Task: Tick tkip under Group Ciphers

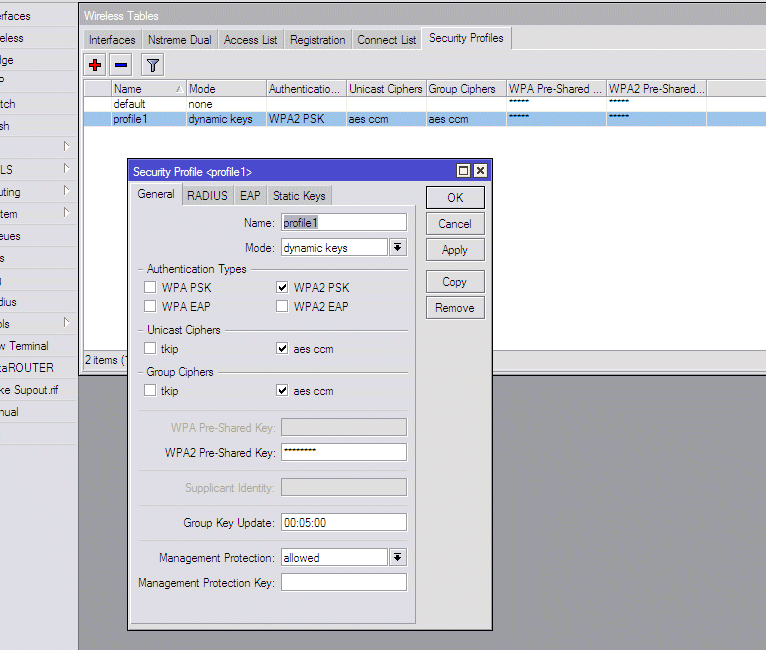Action: [x=150, y=390]
